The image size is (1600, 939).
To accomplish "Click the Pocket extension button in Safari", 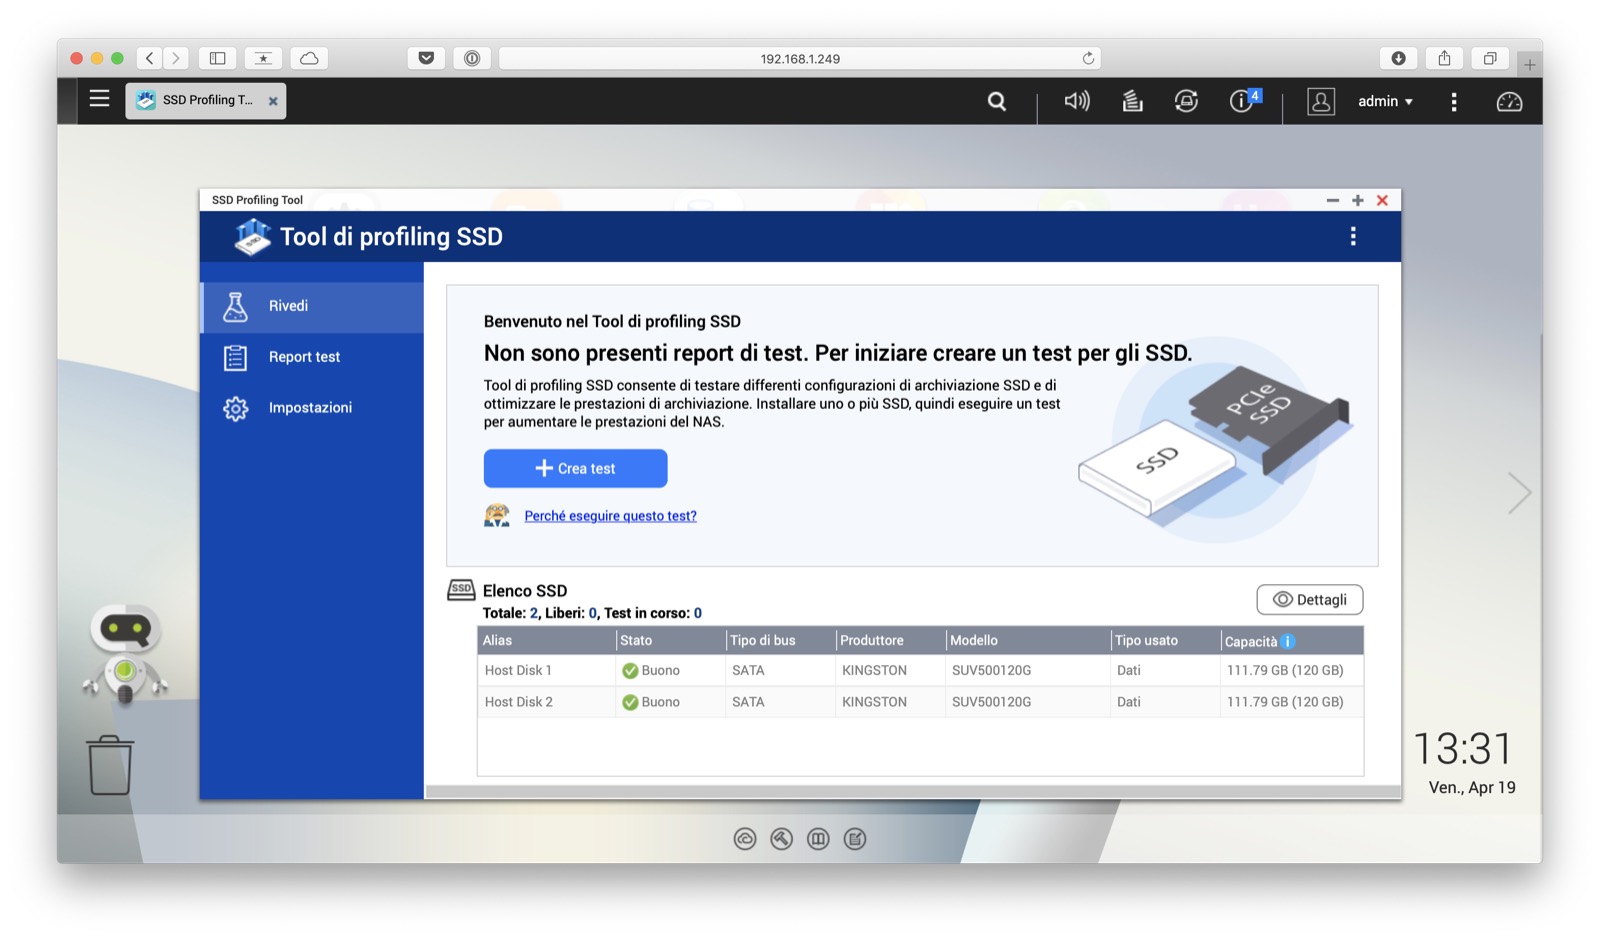I will [426, 58].
